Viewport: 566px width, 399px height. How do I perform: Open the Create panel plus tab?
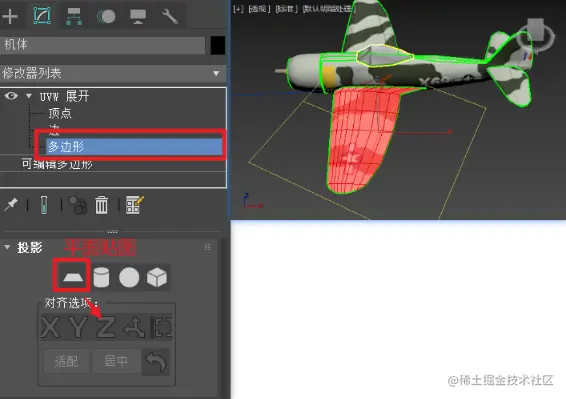tap(10, 16)
